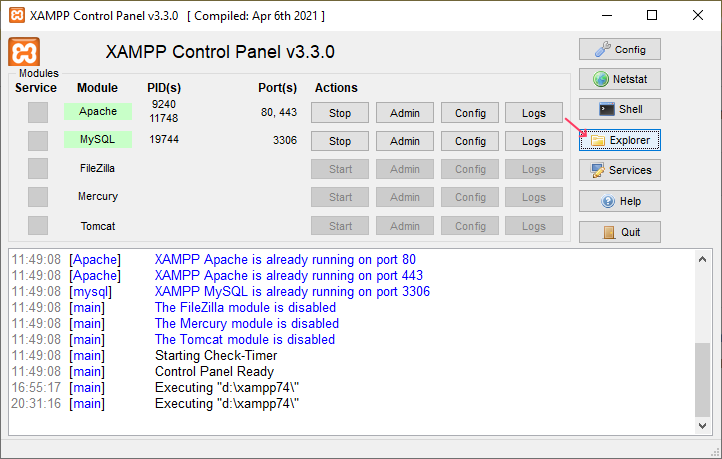Click FileZilla Logs button
This screenshot has height=459, width=722.
pyautogui.click(x=534, y=169)
